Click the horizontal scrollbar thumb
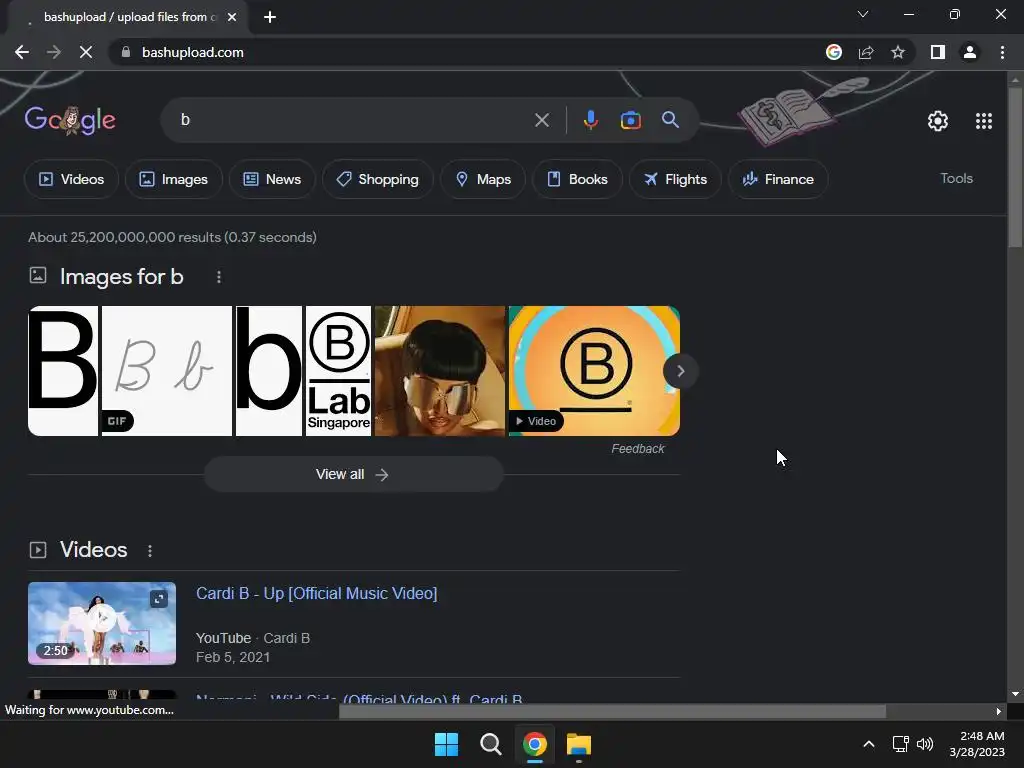This screenshot has height=768, width=1024. [612, 711]
